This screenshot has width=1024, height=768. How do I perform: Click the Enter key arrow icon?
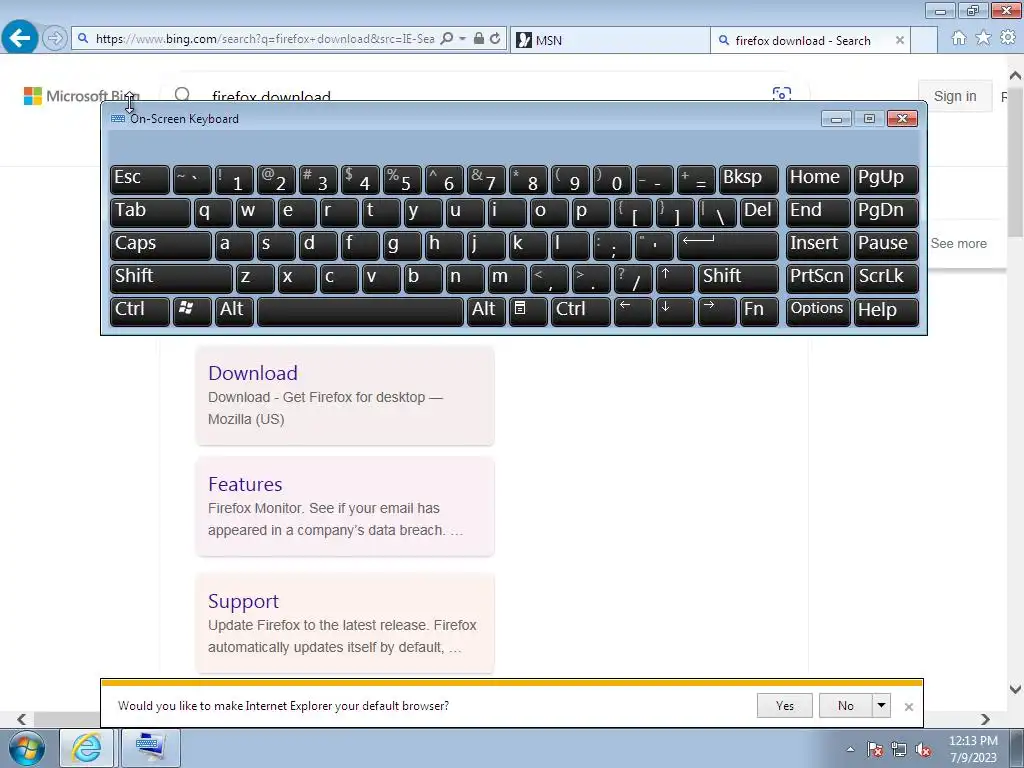pyautogui.click(x=728, y=244)
